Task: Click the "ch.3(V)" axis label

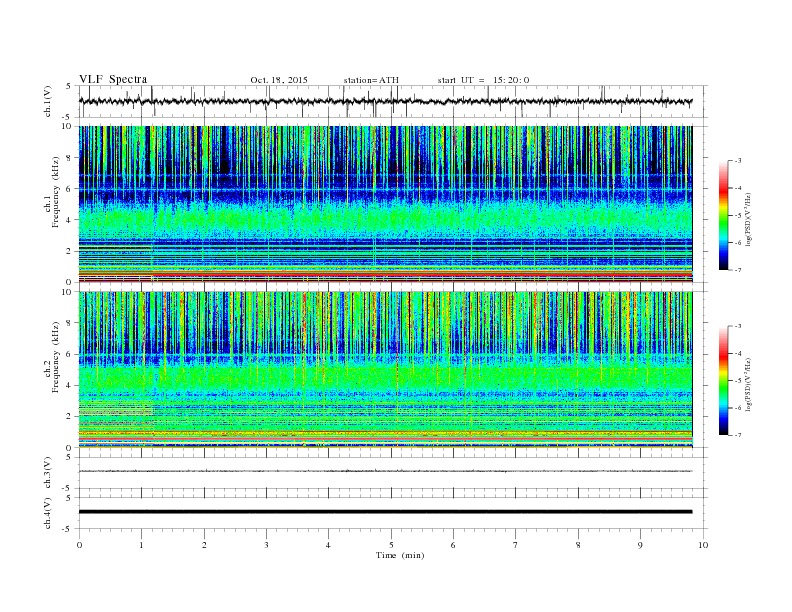Action: pos(48,473)
